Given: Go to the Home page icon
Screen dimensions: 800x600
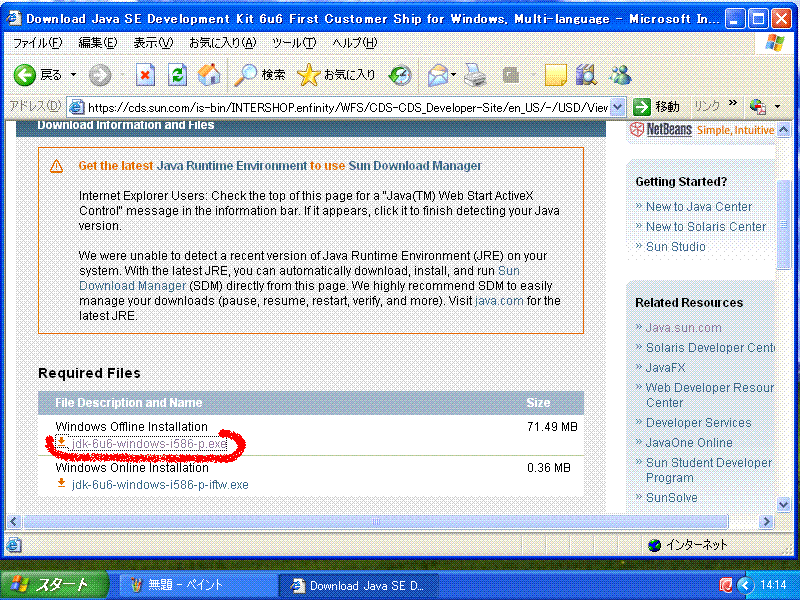Looking at the screenshot, I should (x=209, y=76).
